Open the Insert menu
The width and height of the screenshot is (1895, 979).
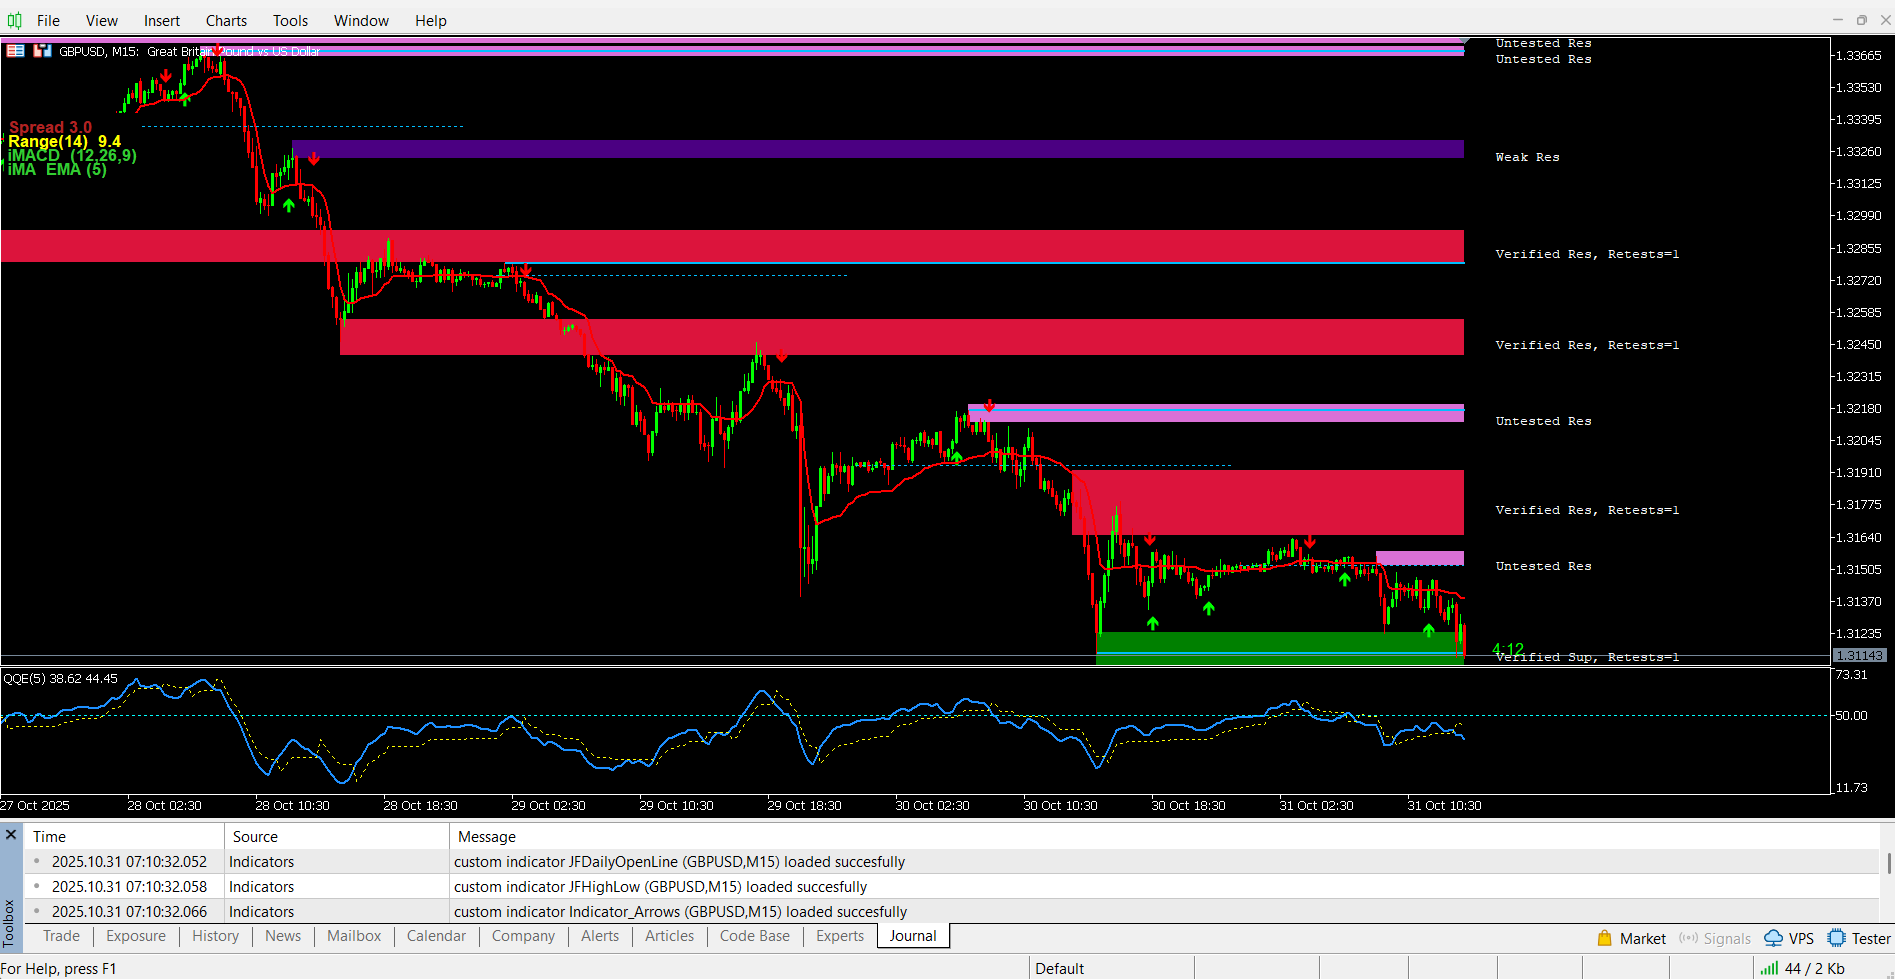tap(161, 20)
